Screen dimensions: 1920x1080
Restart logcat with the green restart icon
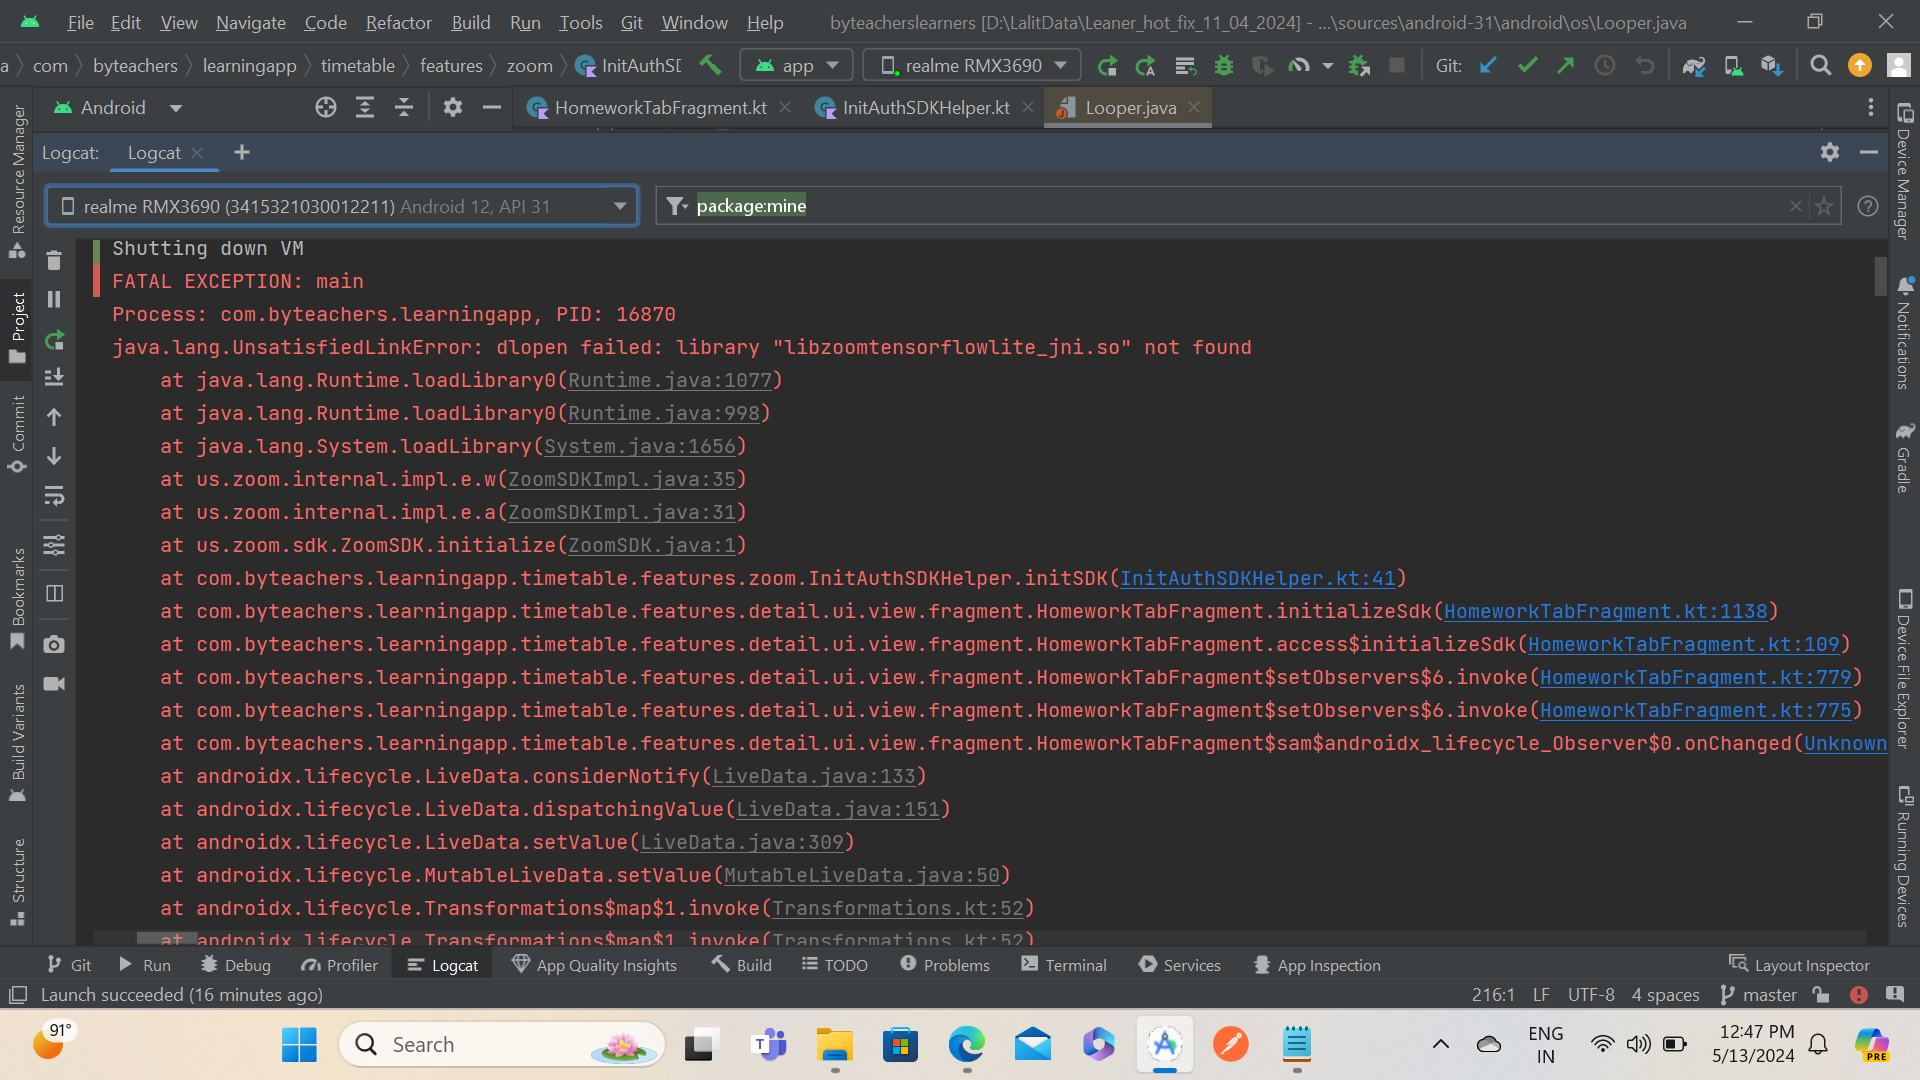coord(54,340)
